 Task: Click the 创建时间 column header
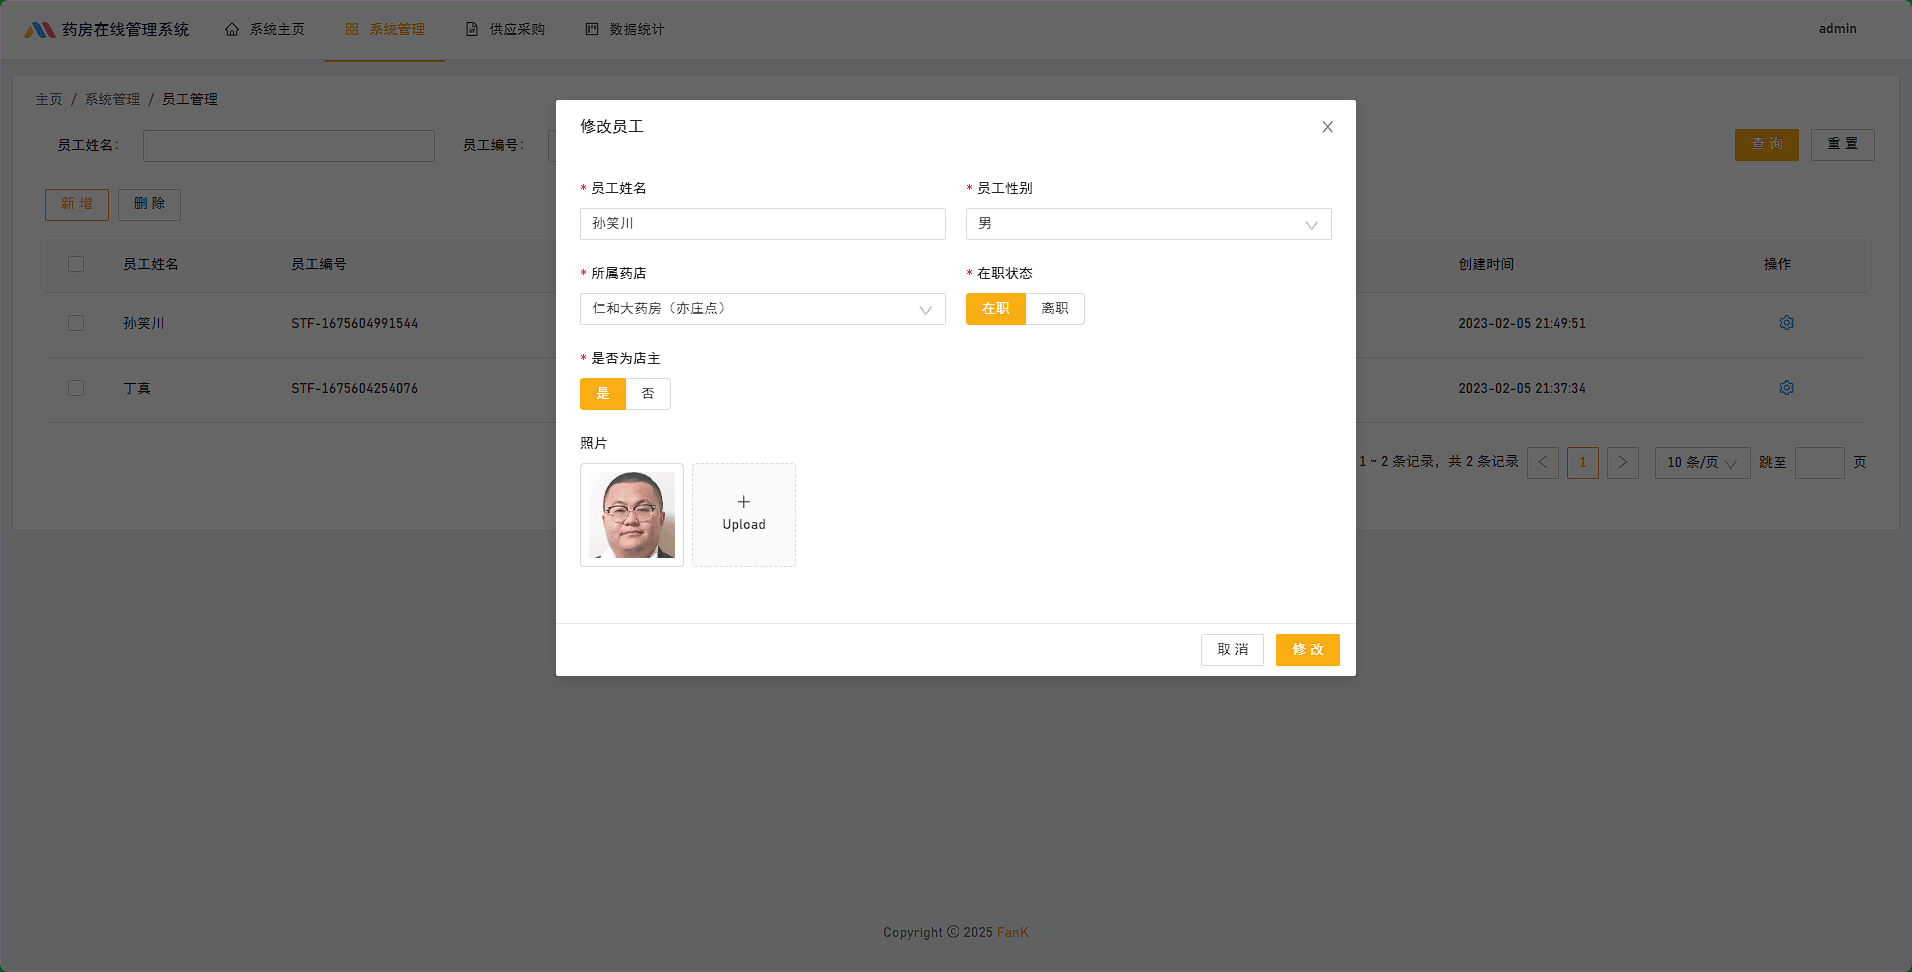1486,264
